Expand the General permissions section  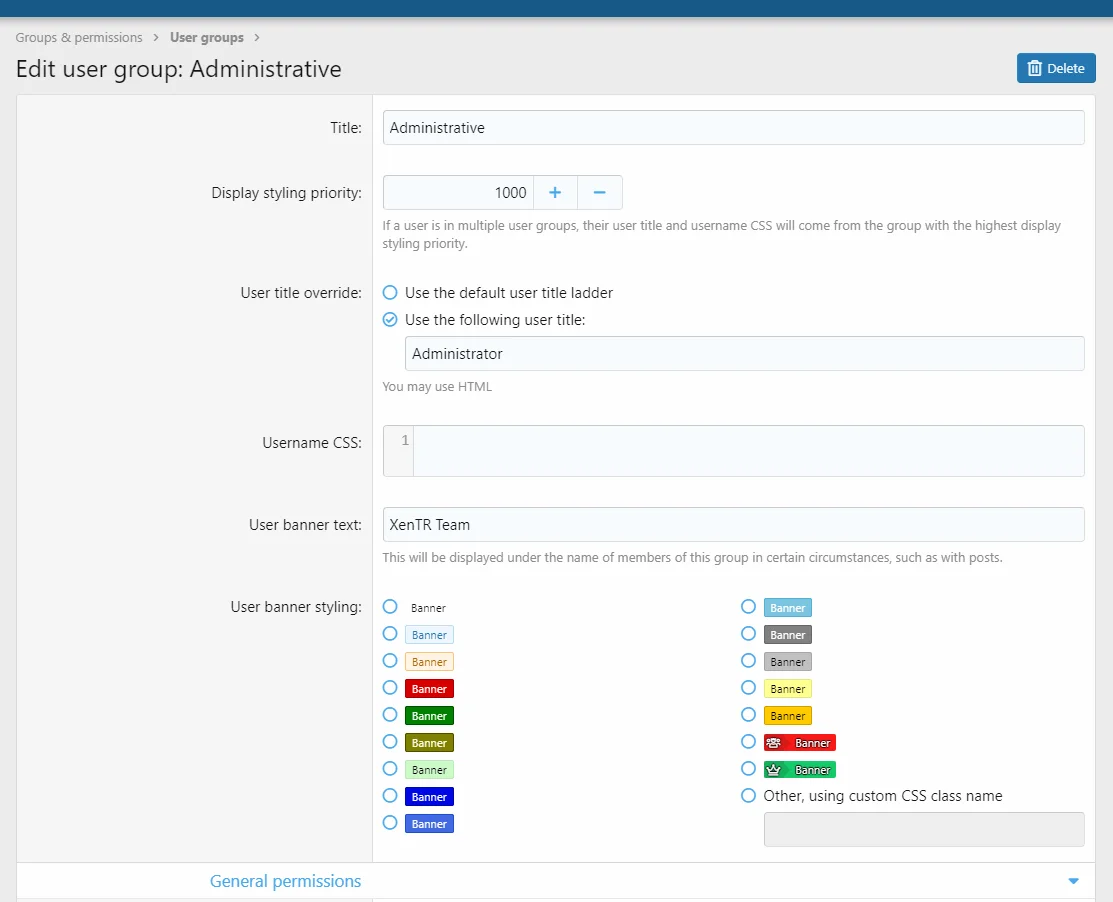(286, 881)
